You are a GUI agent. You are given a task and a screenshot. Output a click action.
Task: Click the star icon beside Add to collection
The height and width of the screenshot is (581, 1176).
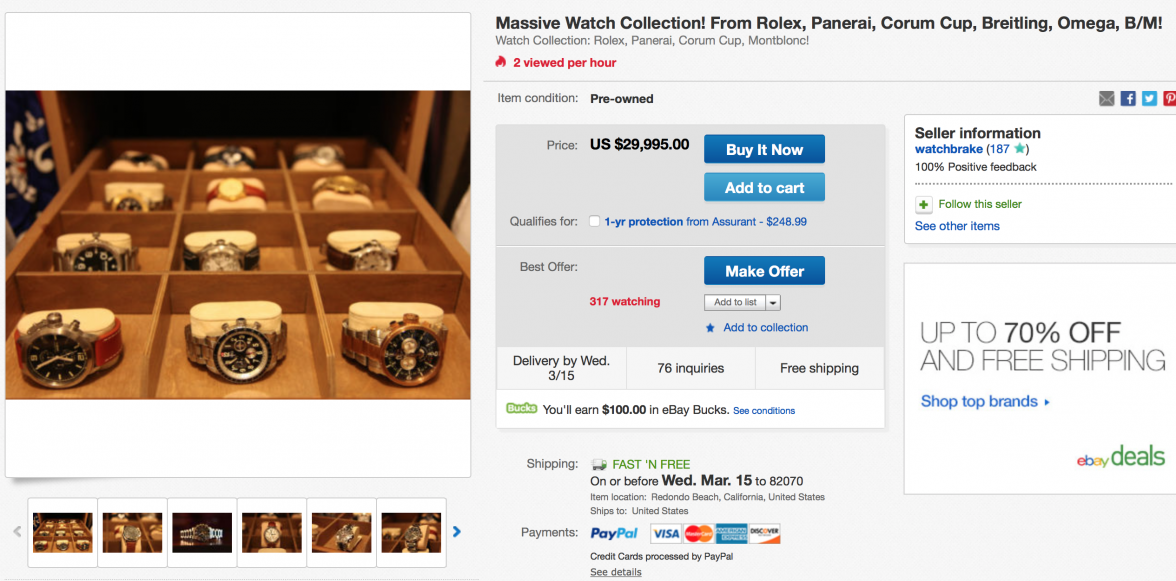[710, 328]
